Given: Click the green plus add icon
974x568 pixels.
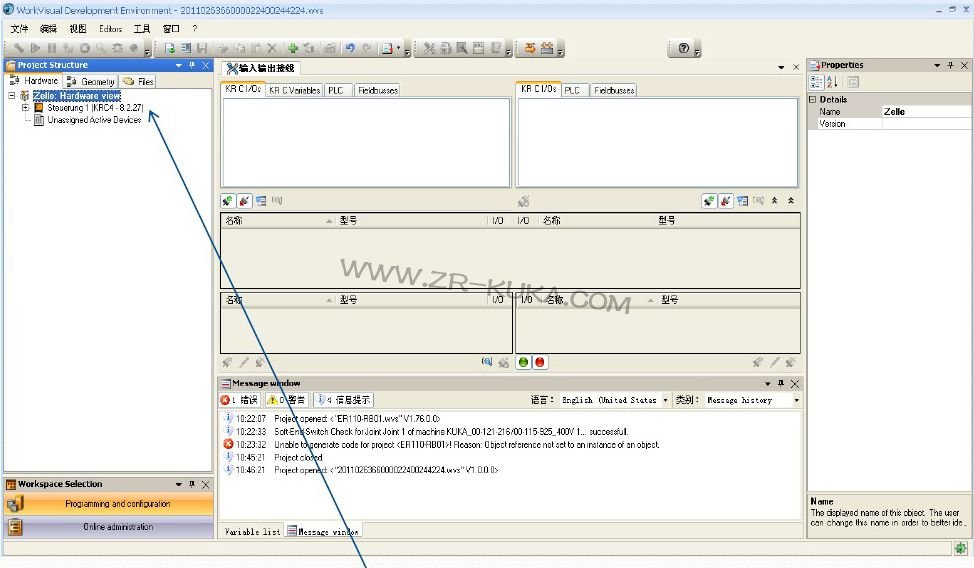Looking at the screenshot, I should [293, 48].
